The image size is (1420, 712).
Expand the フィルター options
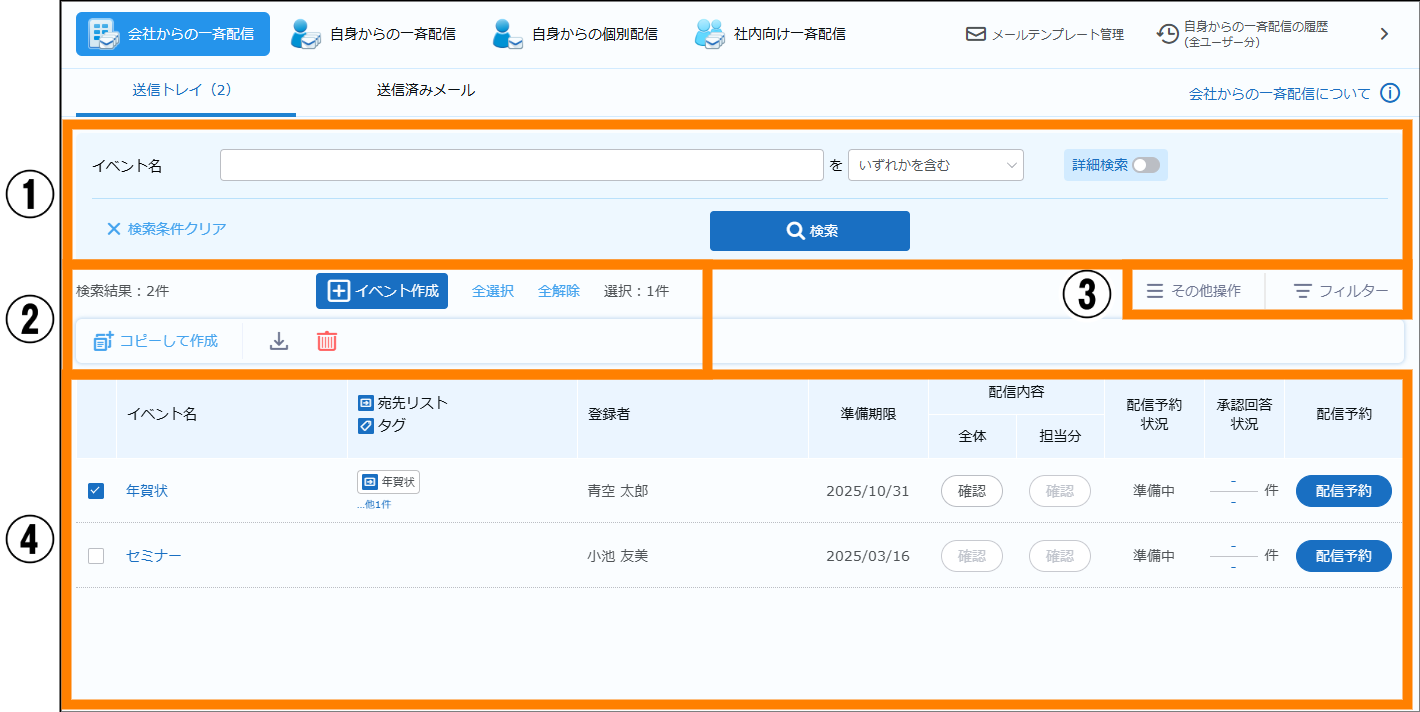point(1340,291)
